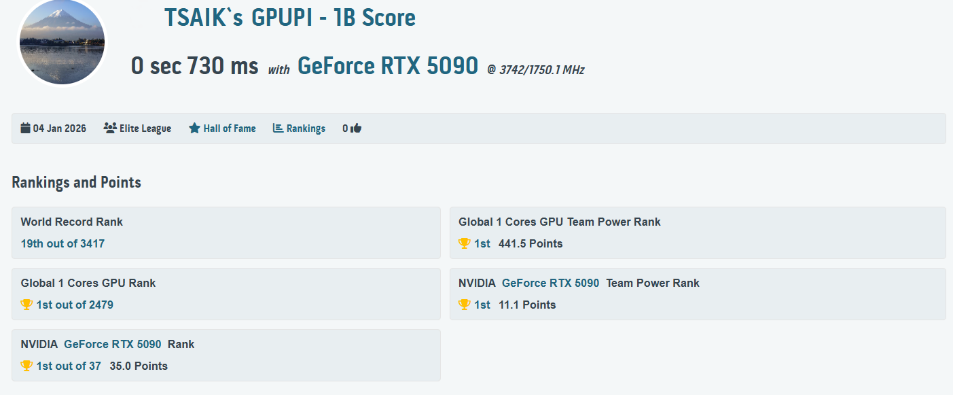Open TSAIK's GPUPI - 1B Score heading
953x395 pixels.
click(290, 18)
